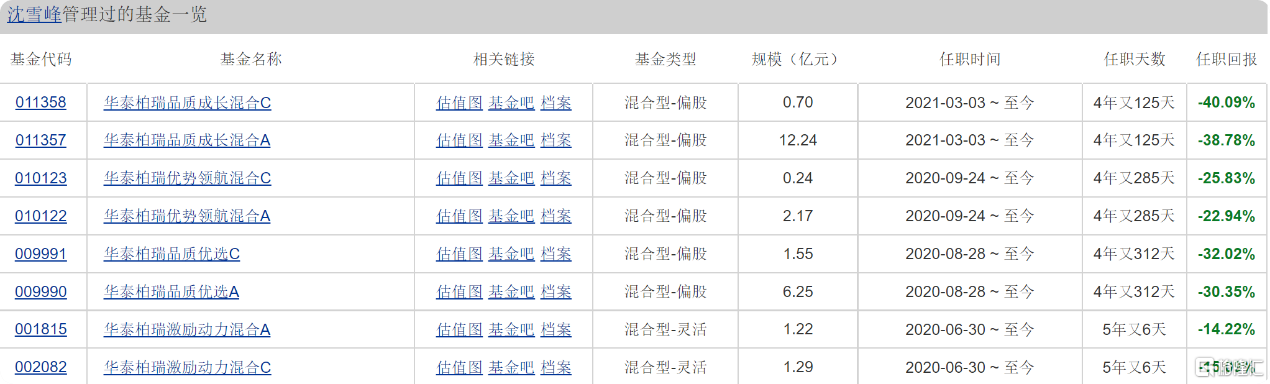Select the -32.02% return value
This screenshot has width=1270, height=384.
tap(1226, 254)
